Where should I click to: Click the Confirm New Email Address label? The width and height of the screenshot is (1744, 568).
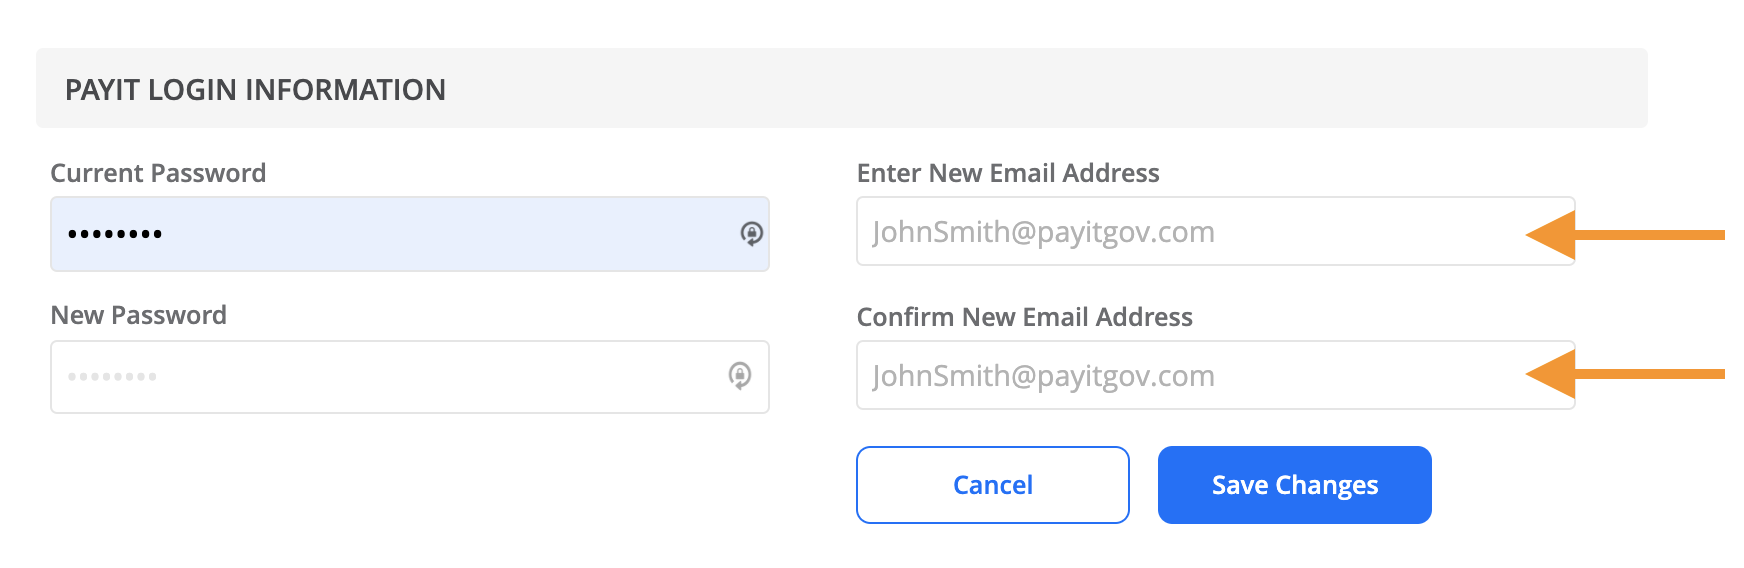click(x=1025, y=317)
